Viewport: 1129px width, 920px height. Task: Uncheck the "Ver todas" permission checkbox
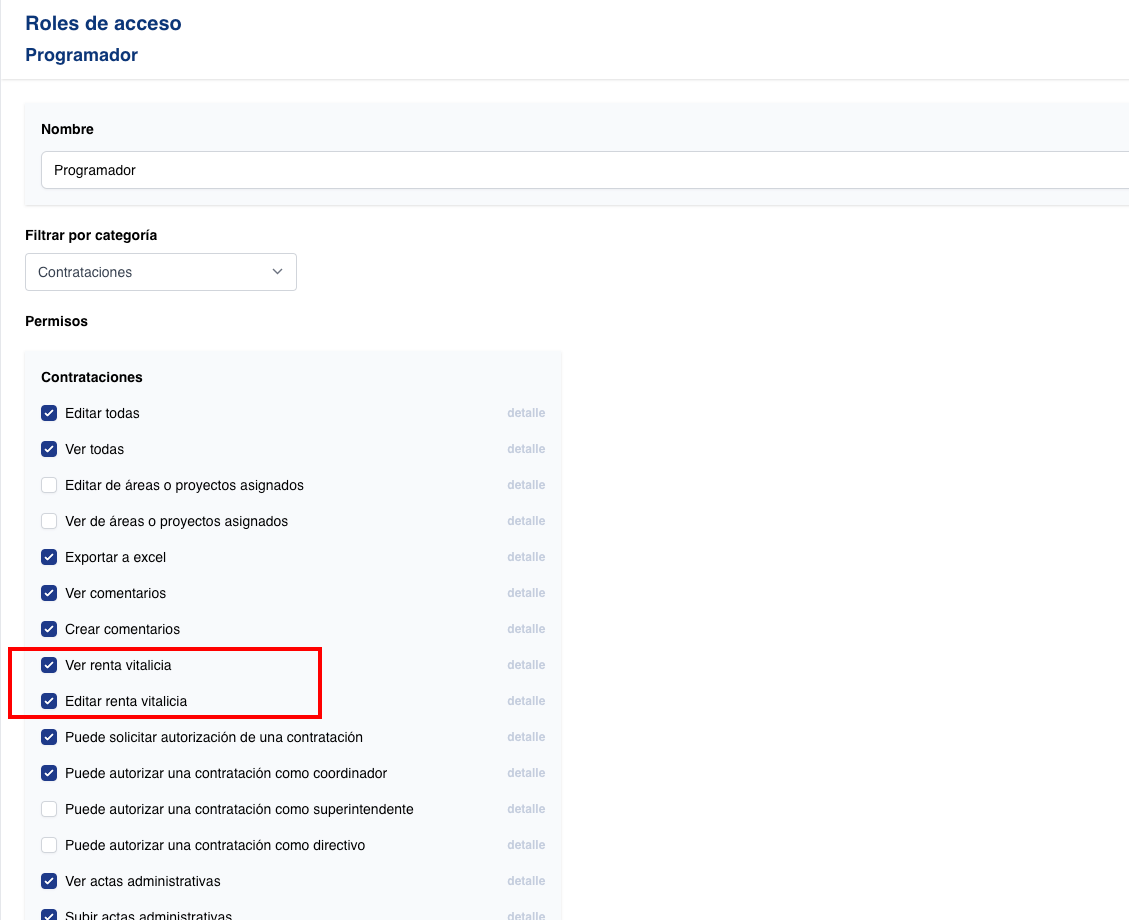click(x=49, y=449)
